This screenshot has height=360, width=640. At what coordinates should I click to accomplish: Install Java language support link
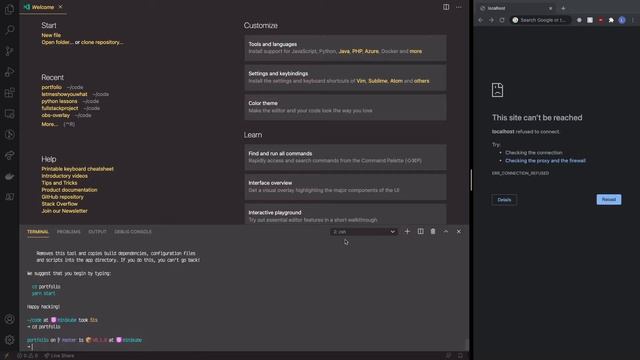click(344, 51)
